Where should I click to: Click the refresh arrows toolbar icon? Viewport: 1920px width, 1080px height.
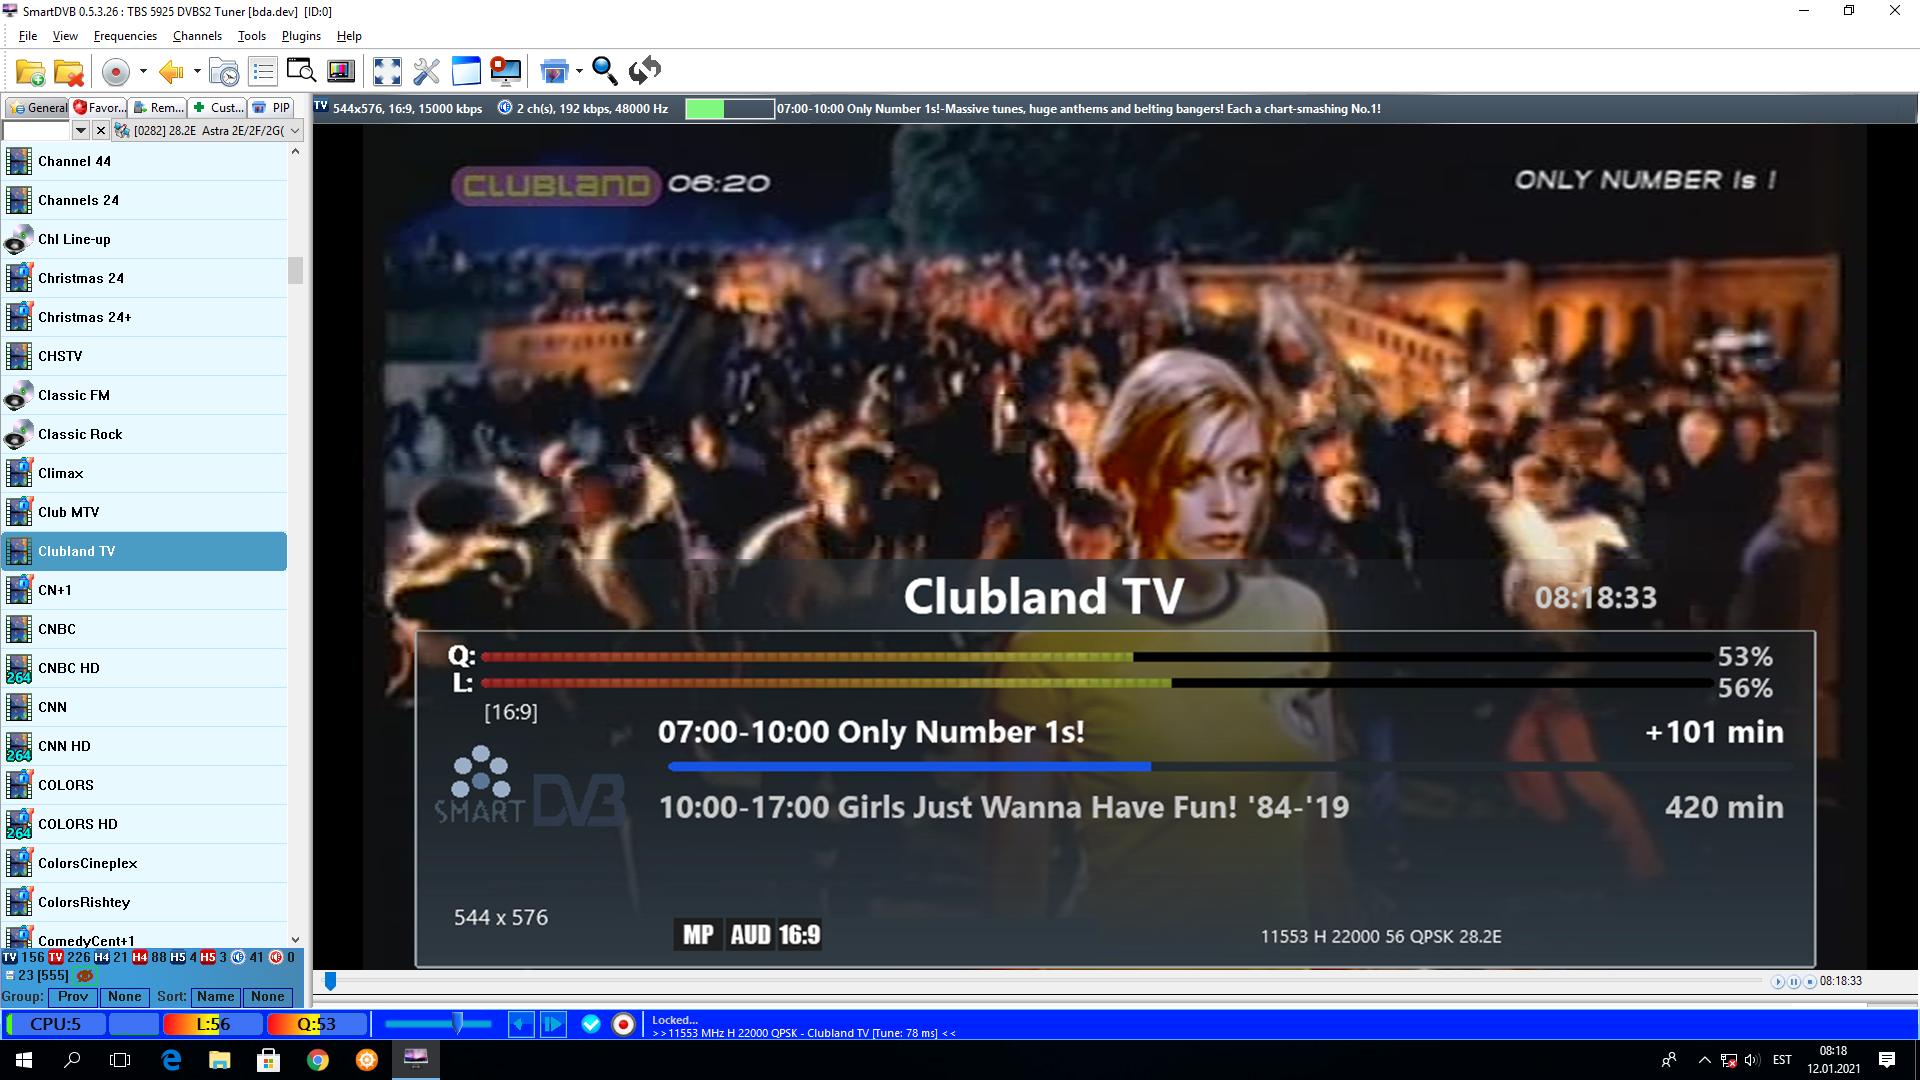pos(645,71)
